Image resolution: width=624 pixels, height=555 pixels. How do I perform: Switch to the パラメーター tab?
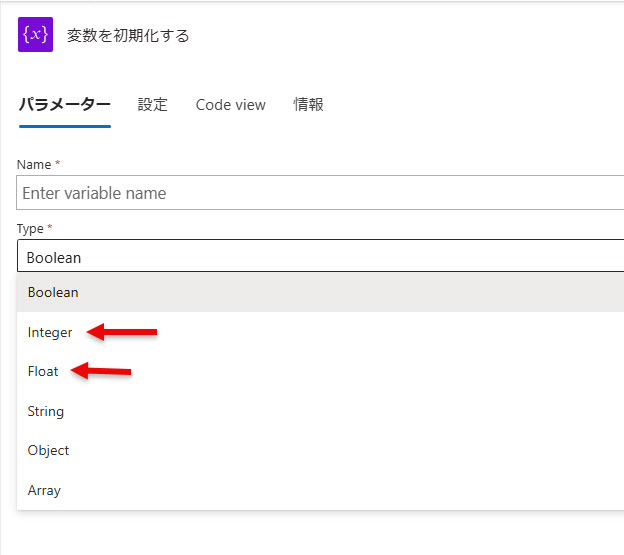tap(65, 105)
